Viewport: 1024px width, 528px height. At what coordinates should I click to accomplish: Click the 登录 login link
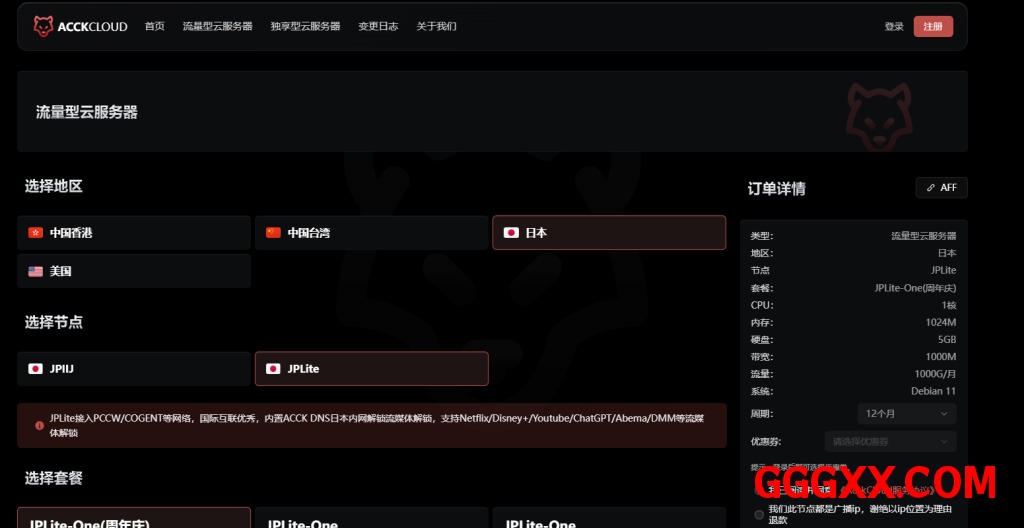pyautogui.click(x=893, y=27)
